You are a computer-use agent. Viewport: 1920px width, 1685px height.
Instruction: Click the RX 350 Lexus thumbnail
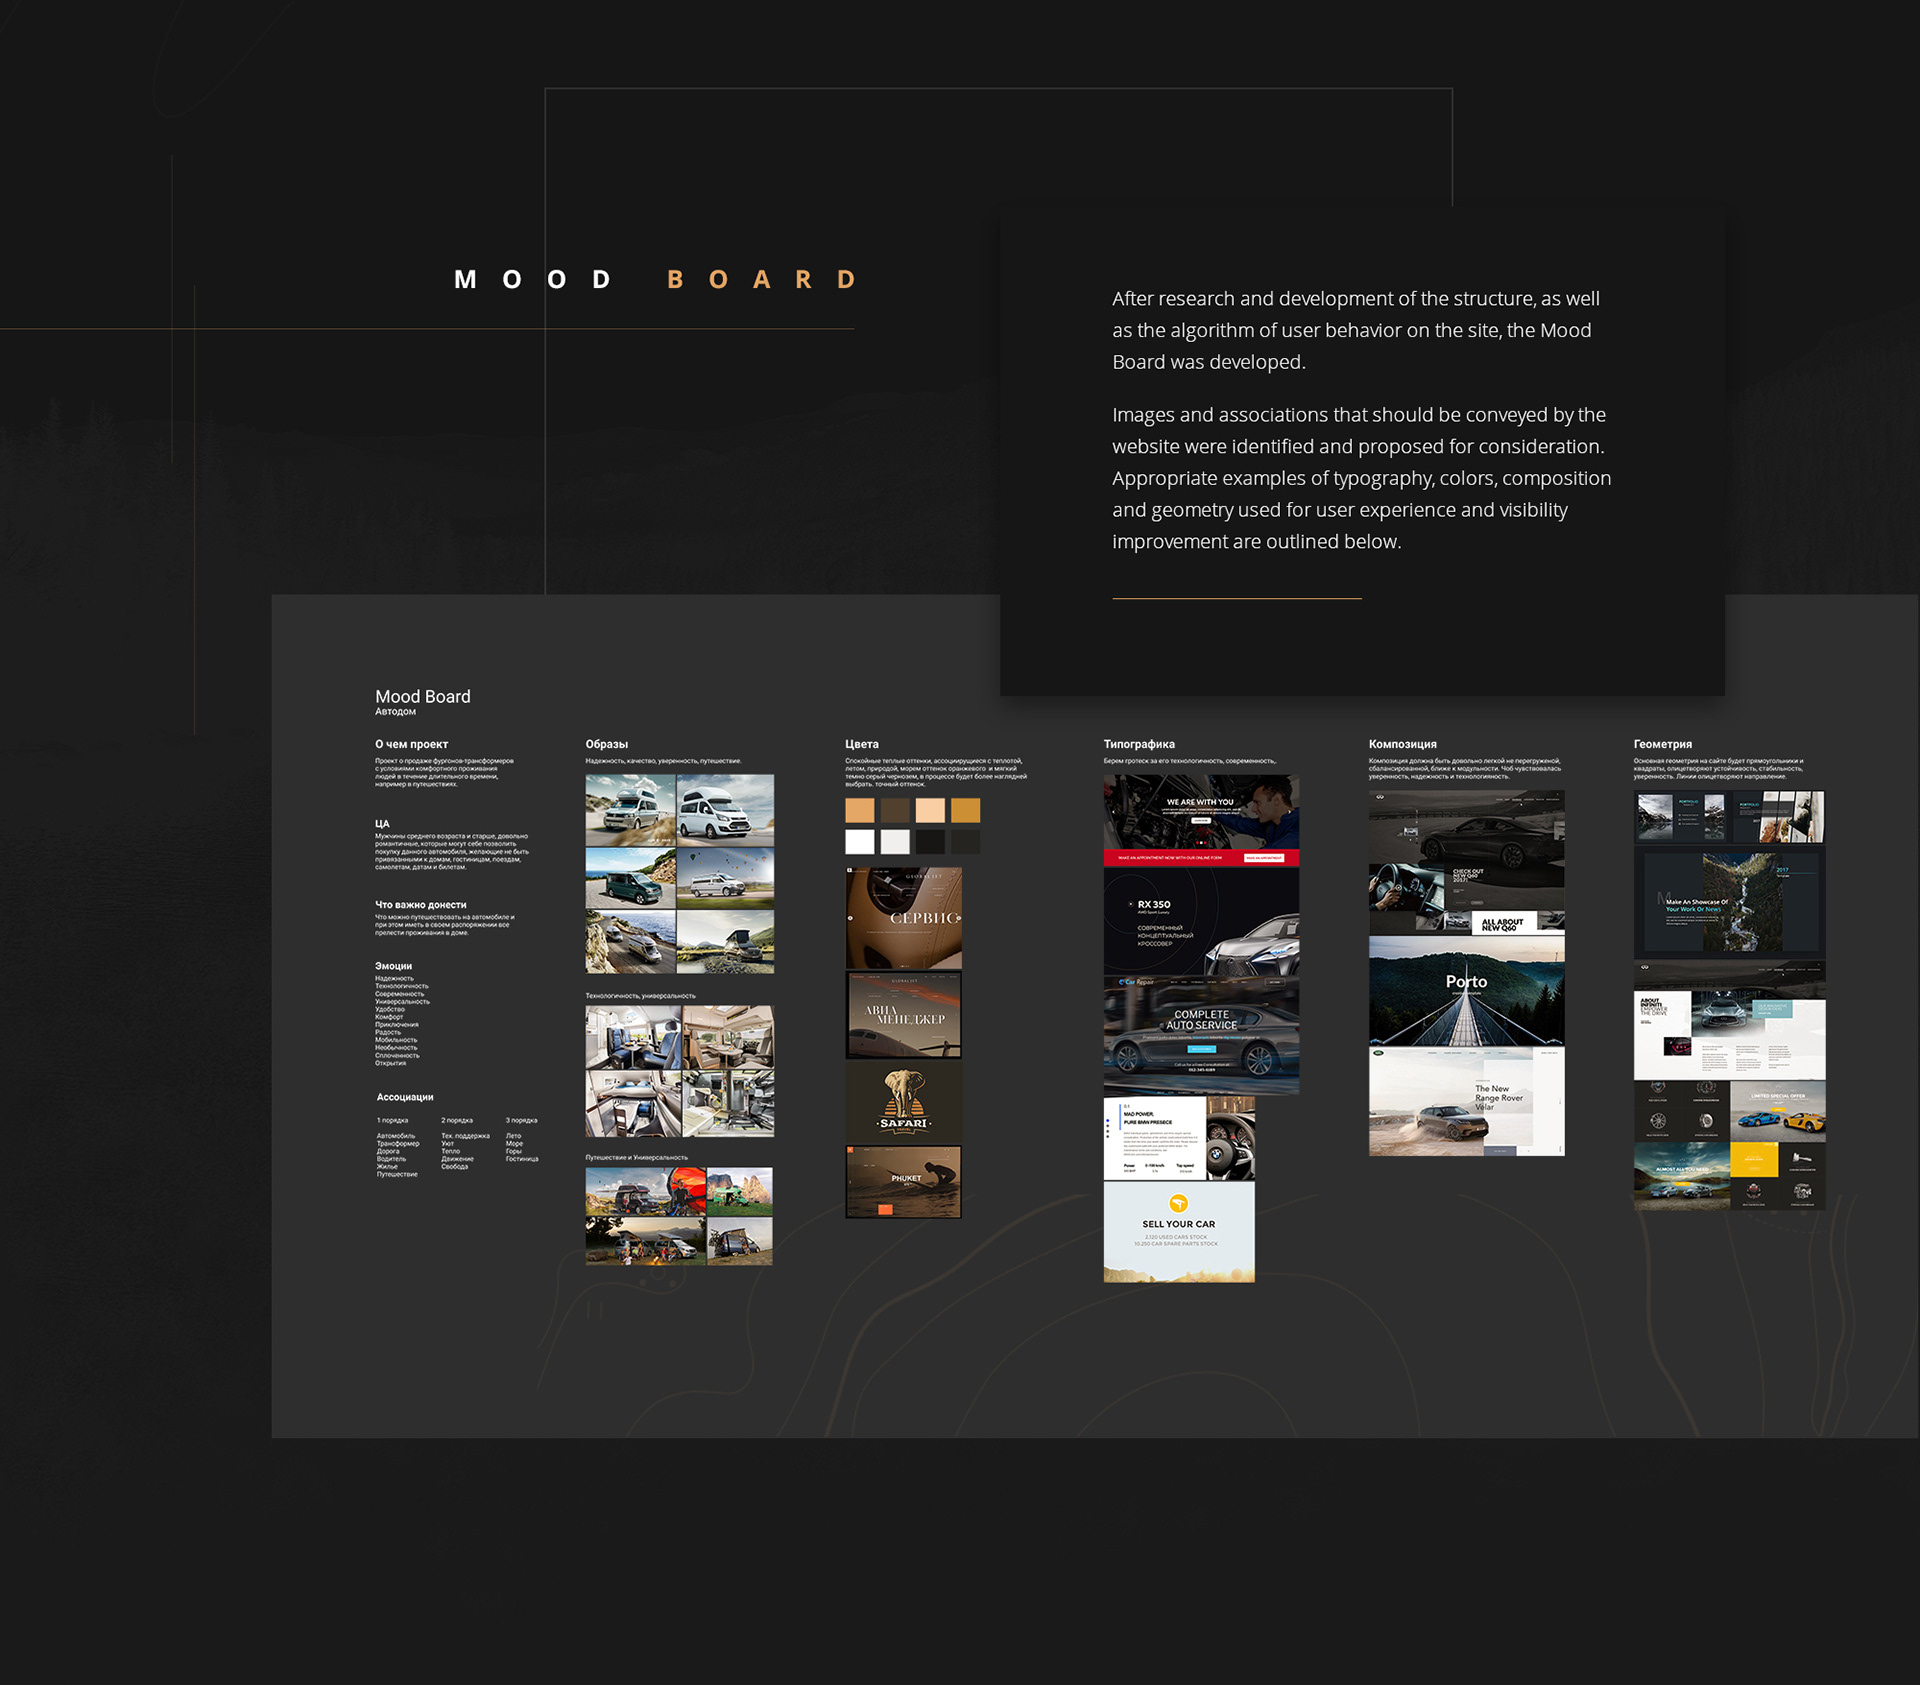[1201, 921]
